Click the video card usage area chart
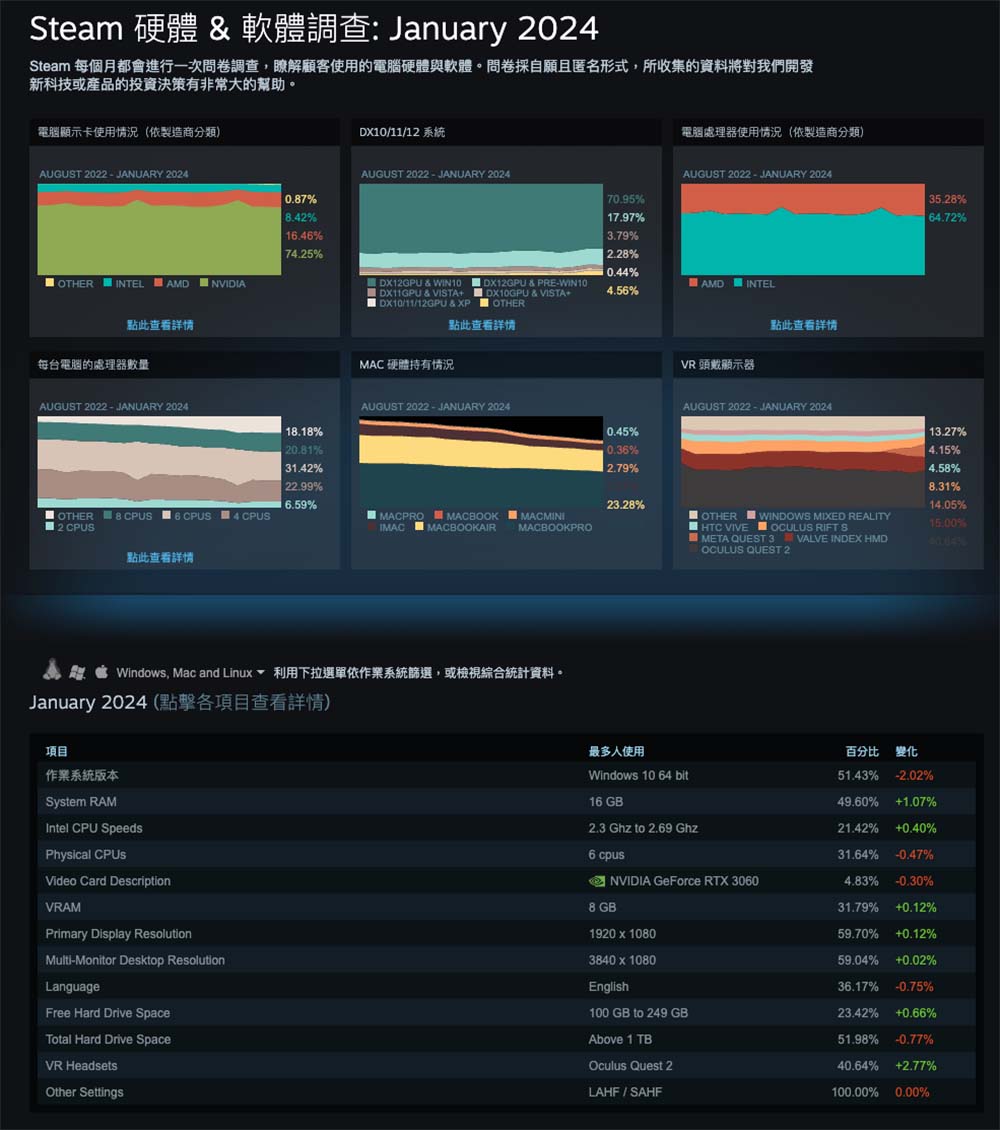 [x=159, y=229]
